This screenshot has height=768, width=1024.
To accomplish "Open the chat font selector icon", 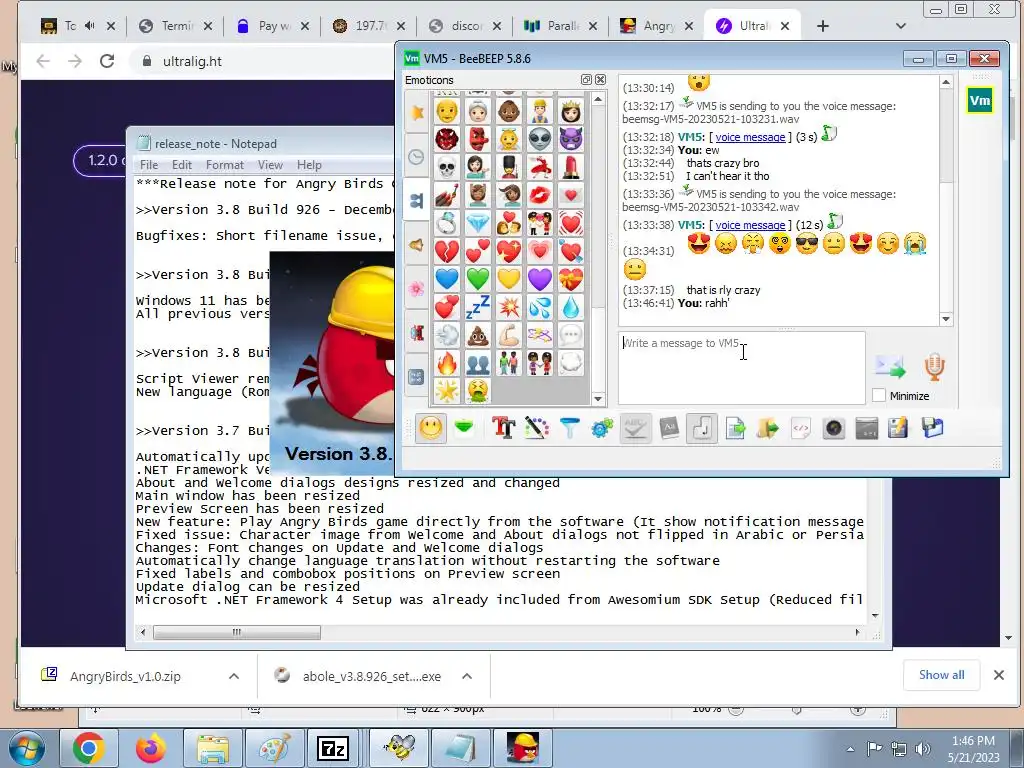I will click(504, 428).
